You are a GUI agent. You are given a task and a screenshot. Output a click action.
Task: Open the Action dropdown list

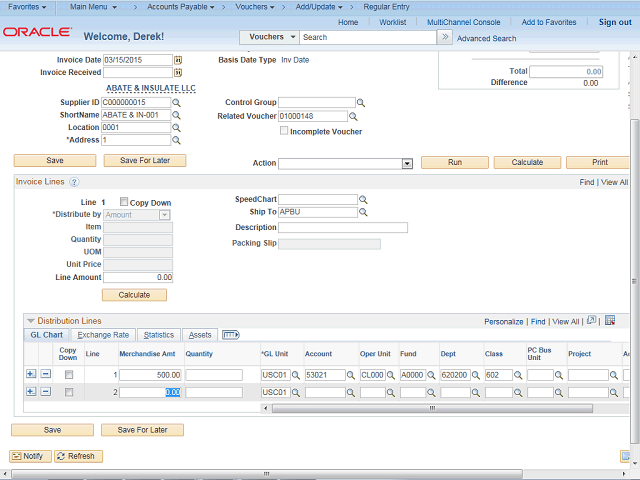click(x=407, y=163)
